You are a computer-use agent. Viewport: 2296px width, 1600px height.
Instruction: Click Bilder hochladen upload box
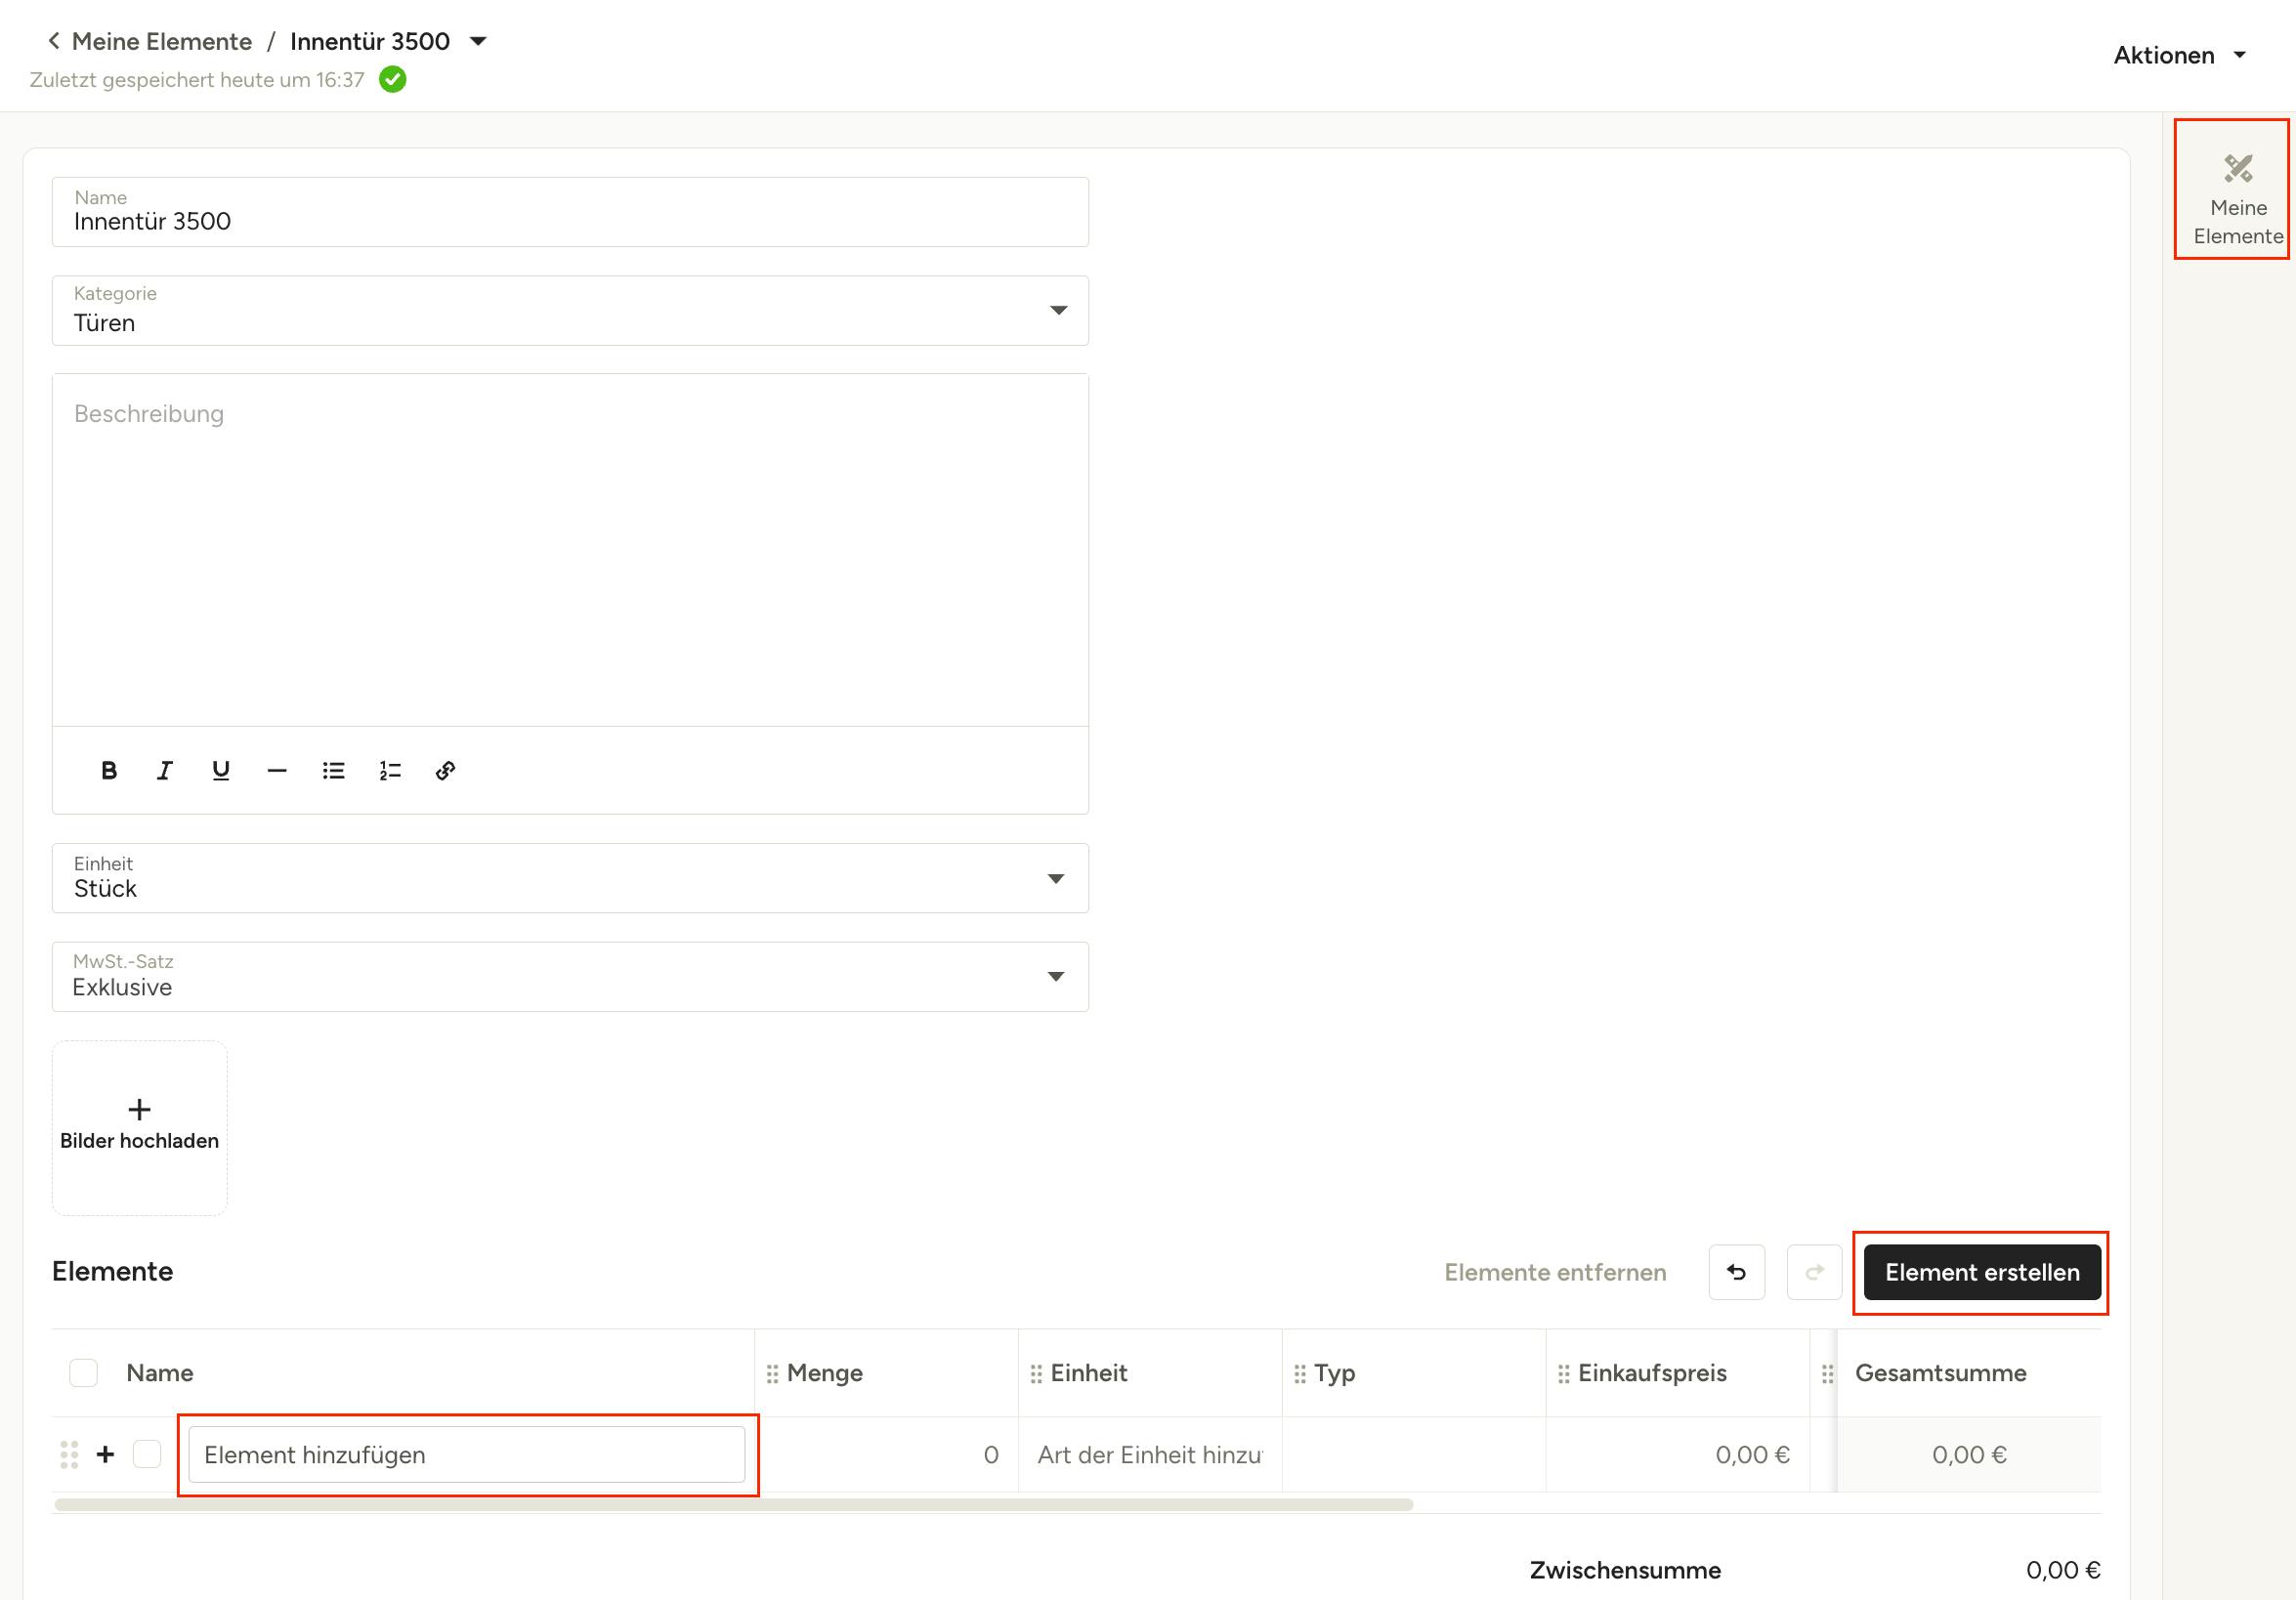(x=140, y=1127)
